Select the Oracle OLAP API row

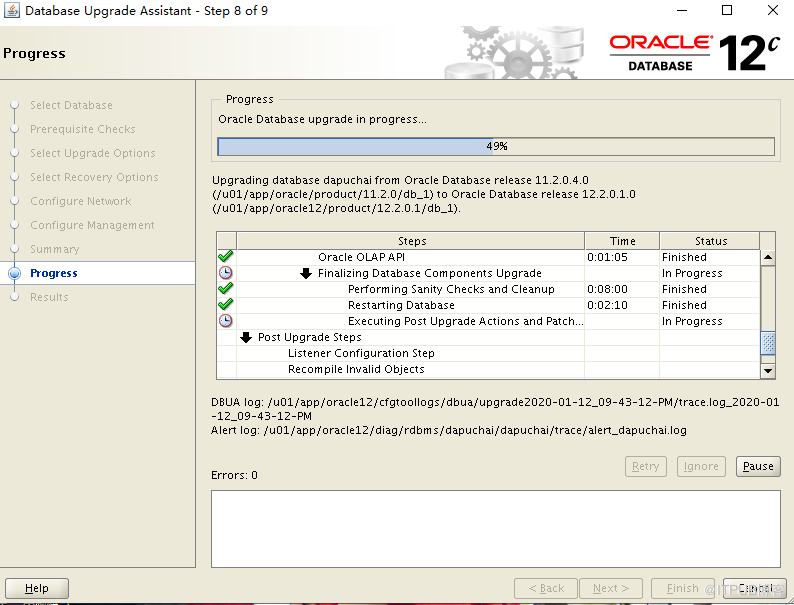pyautogui.click(x=489, y=257)
